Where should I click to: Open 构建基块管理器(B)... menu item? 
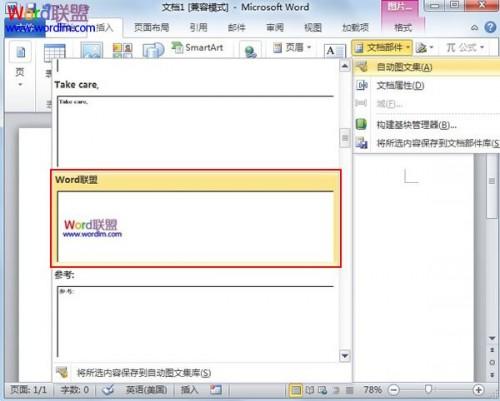[427, 125]
